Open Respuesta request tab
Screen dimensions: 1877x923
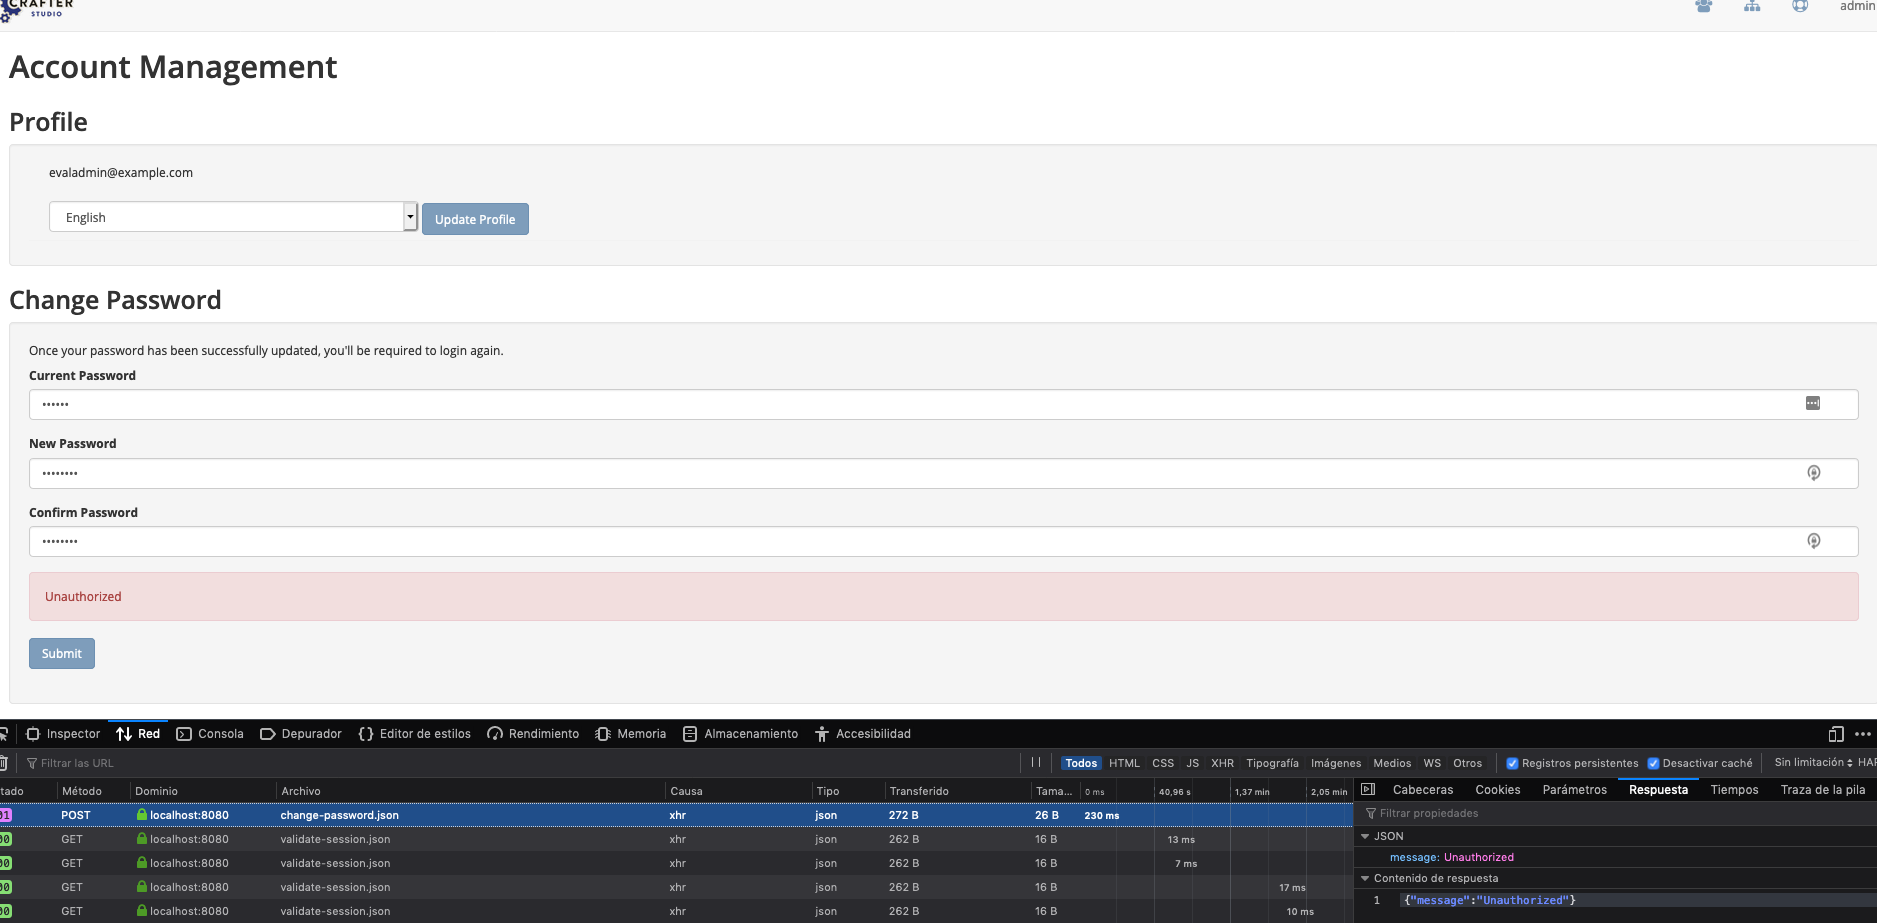(1658, 789)
